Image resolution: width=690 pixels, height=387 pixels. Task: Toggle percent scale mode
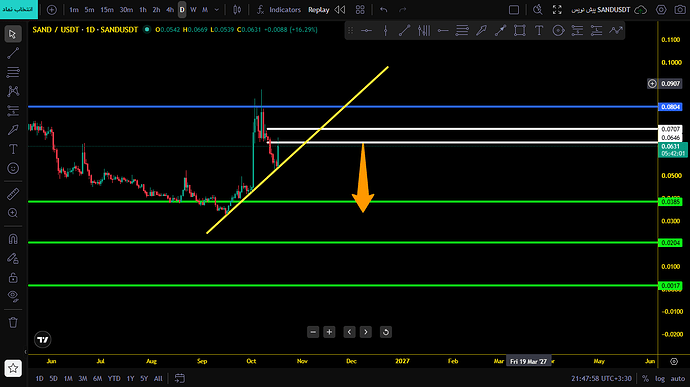coord(645,379)
